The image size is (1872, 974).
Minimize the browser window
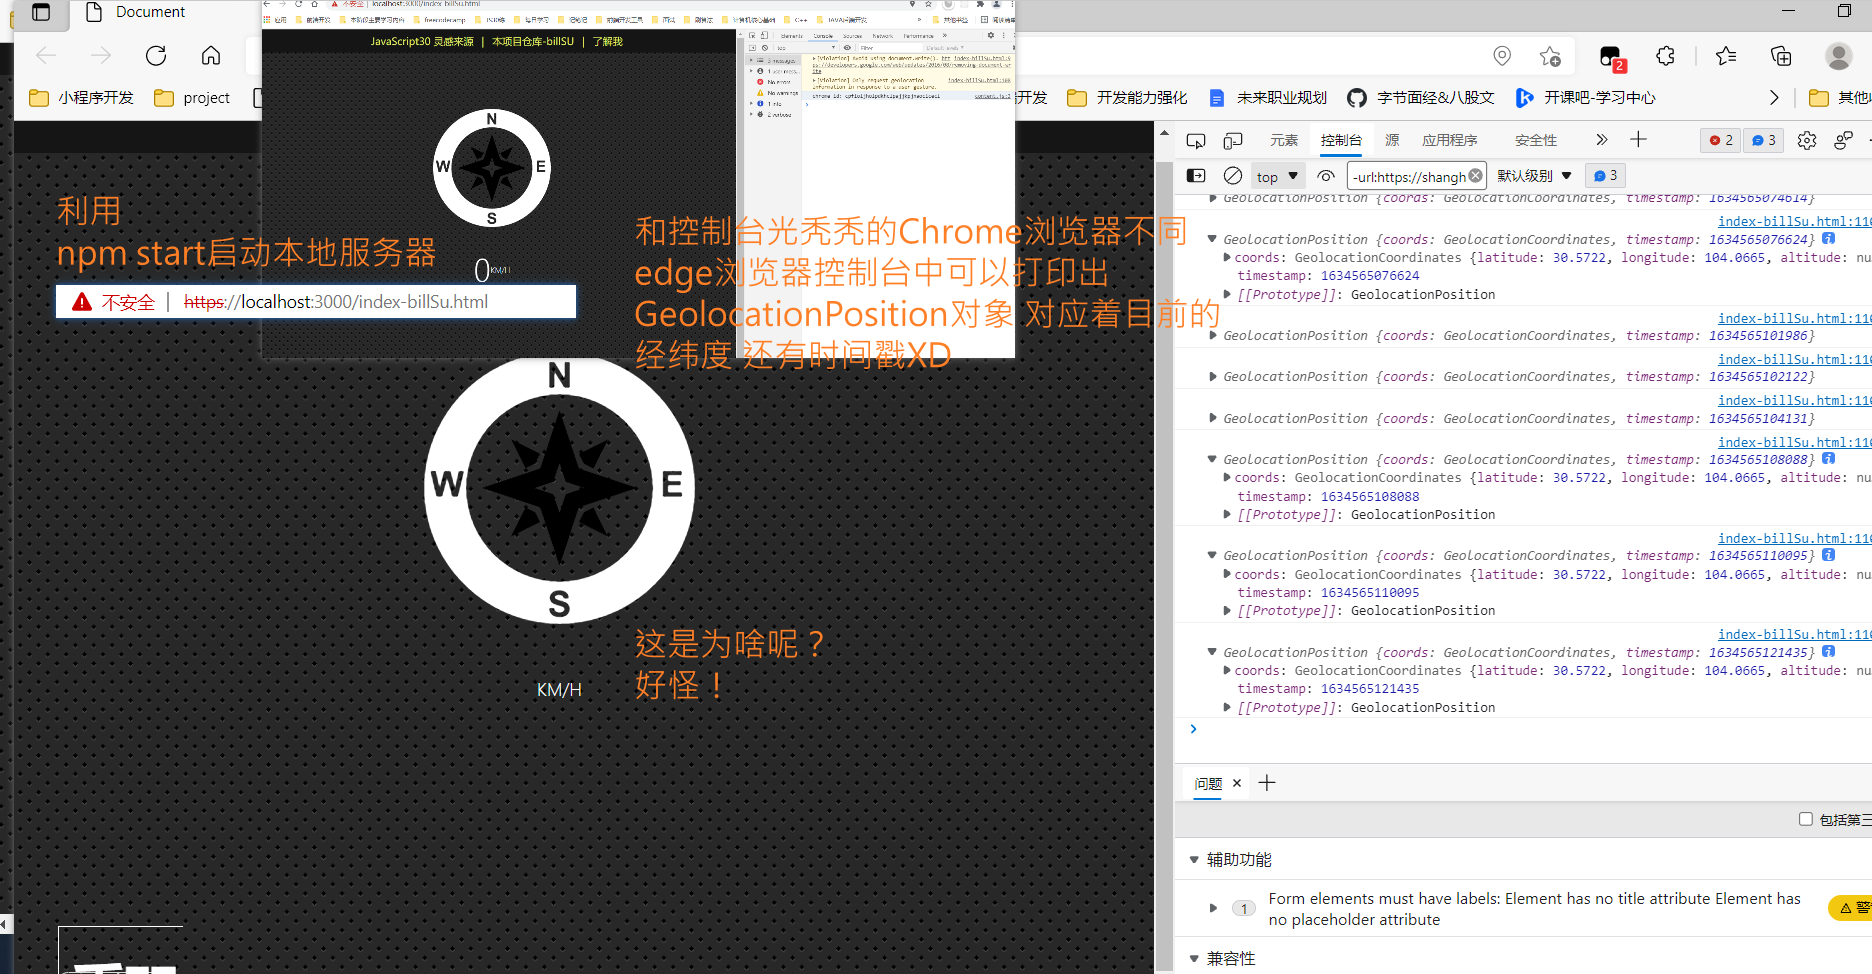(x=1790, y=11)
